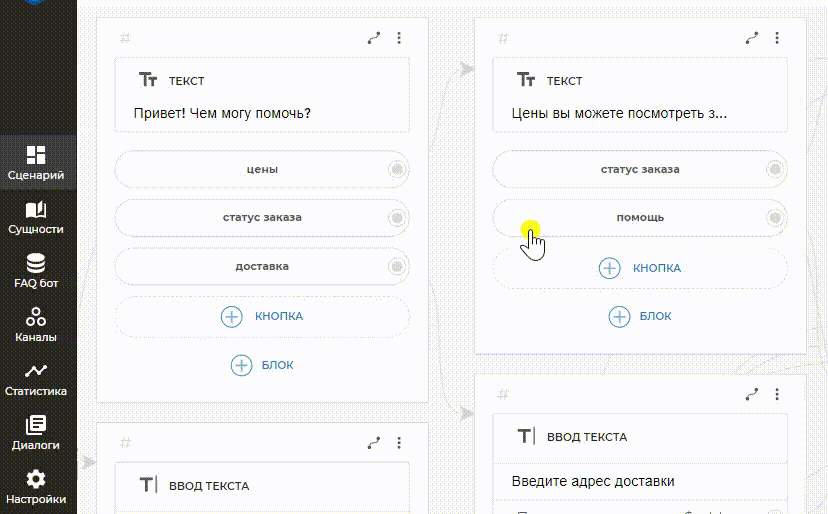This screenshot has width=828, height=514.
Task: Open three-dot menu of prices block
Action: [x=777, y=38]
